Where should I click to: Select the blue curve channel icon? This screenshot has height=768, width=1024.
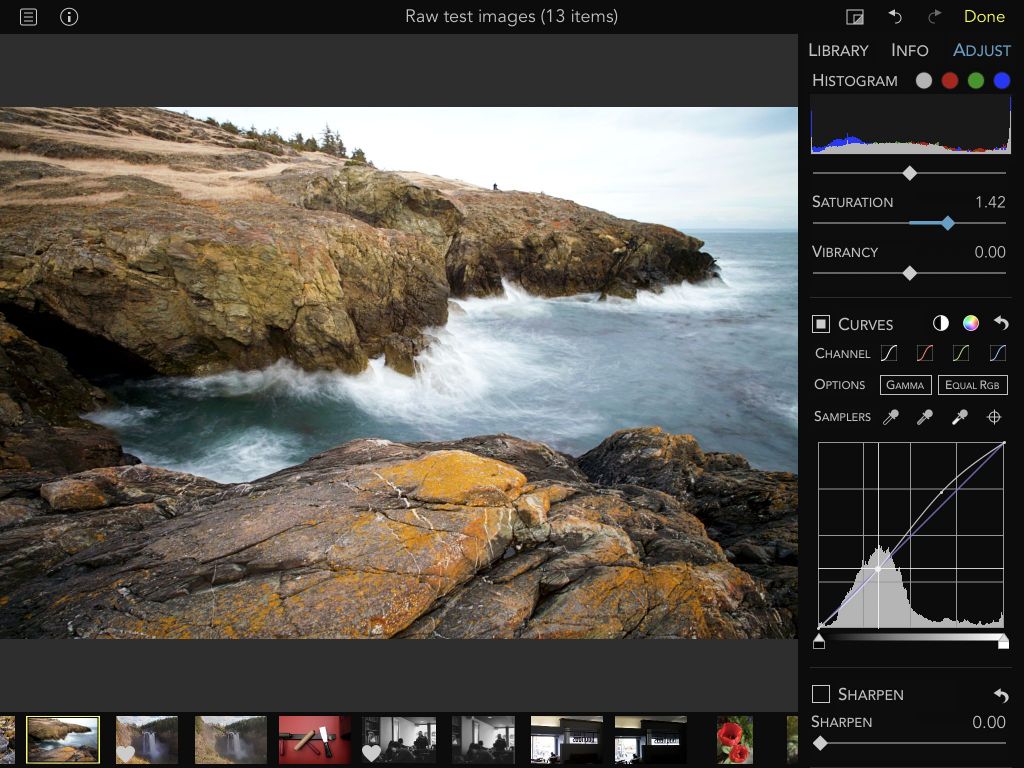coord(996,353)
